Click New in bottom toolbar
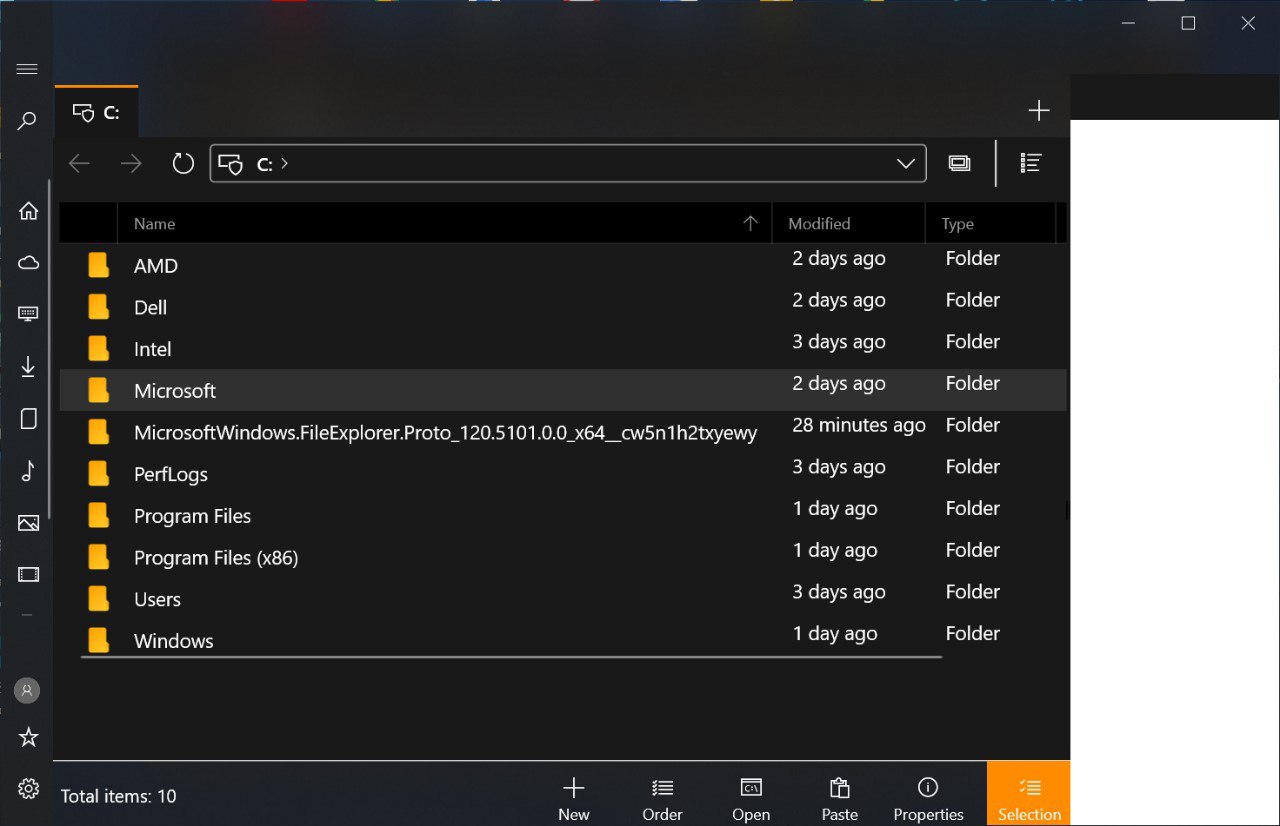The image size is (1280, 826). point(574,798)
